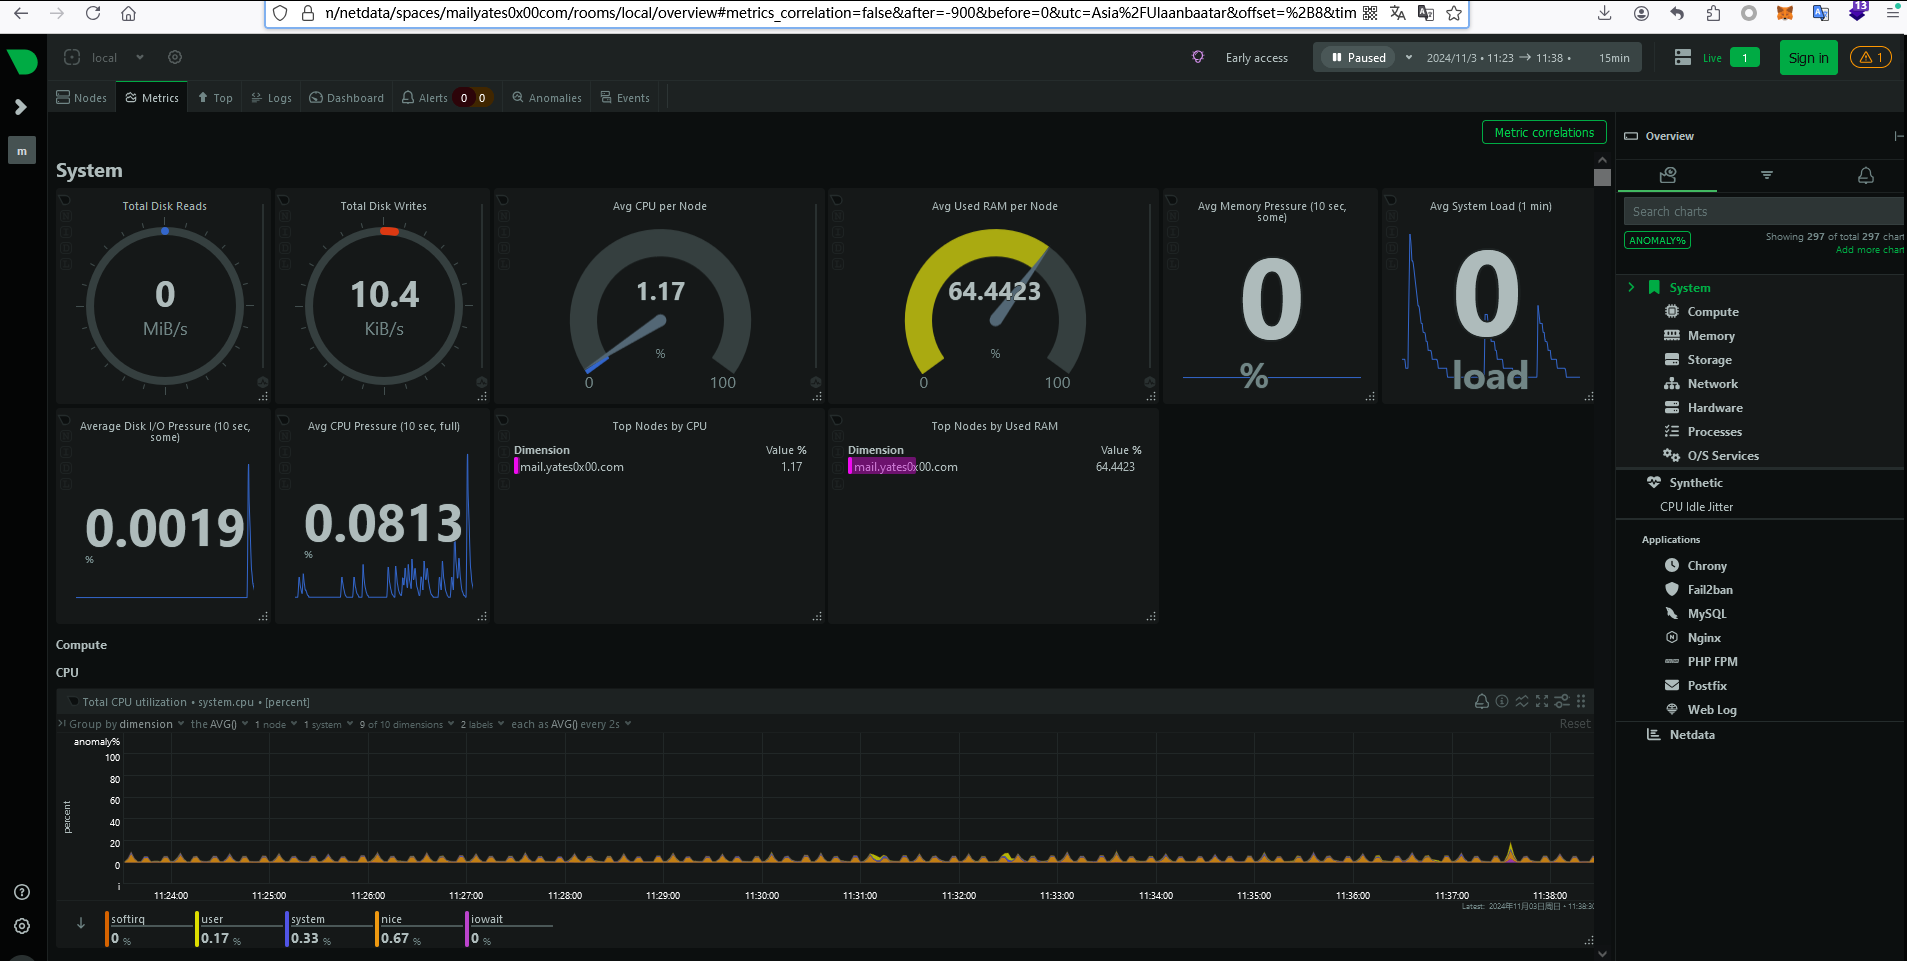Click the Live nodes server icon
Viewport: 1907px width, 961px height.
(x=1683, y=57)
